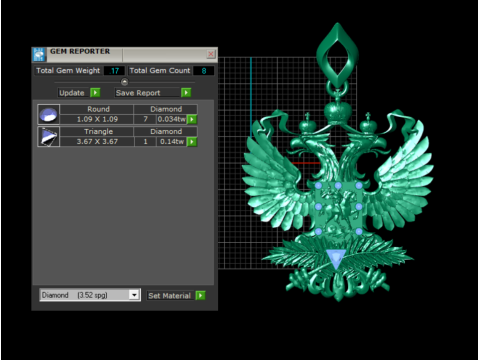Click the GEM REPORTER title text
Screen dimensions: 480x360
[80, 51]
